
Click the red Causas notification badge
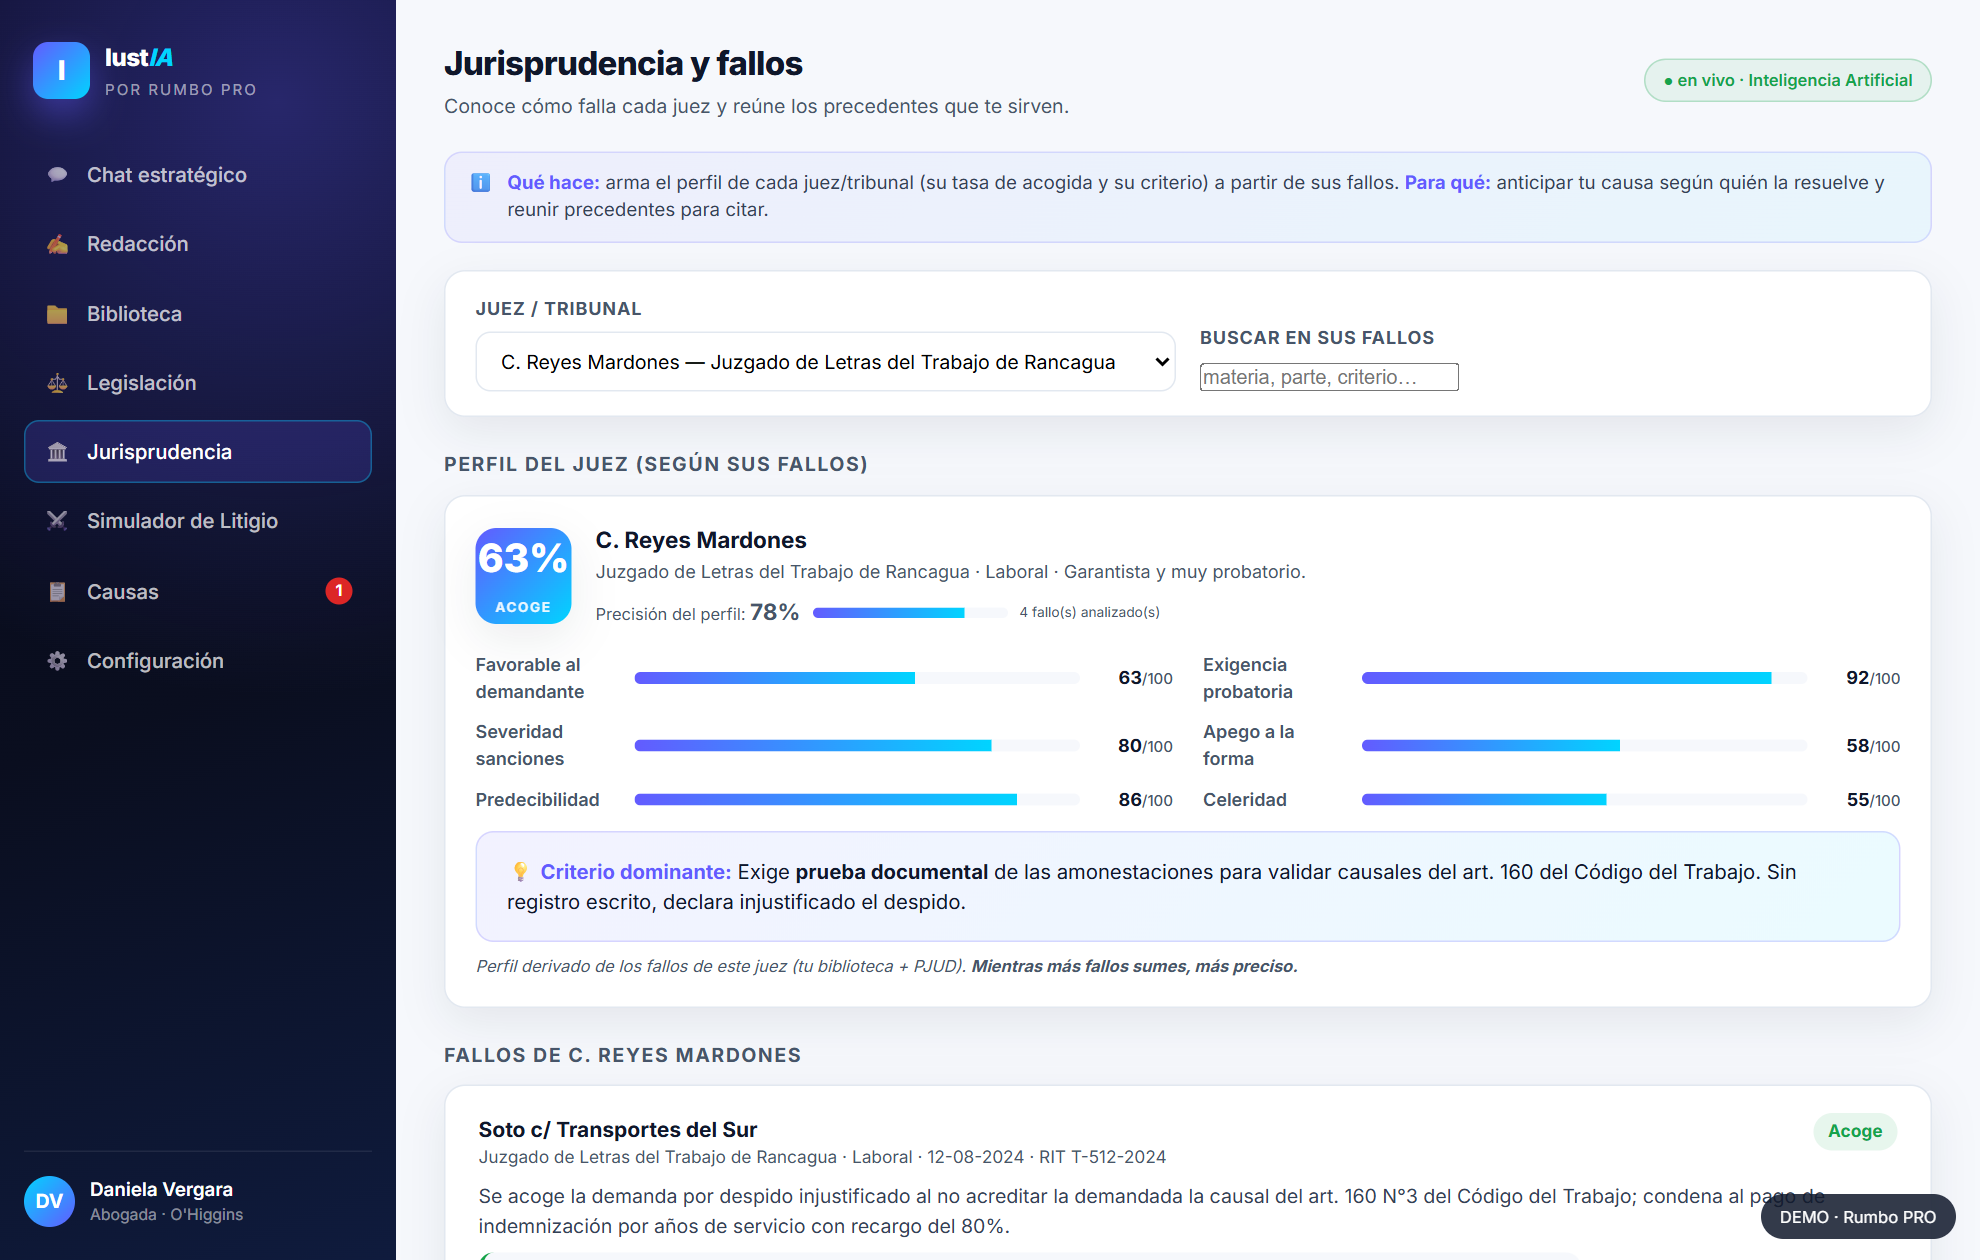coord(339,591)
